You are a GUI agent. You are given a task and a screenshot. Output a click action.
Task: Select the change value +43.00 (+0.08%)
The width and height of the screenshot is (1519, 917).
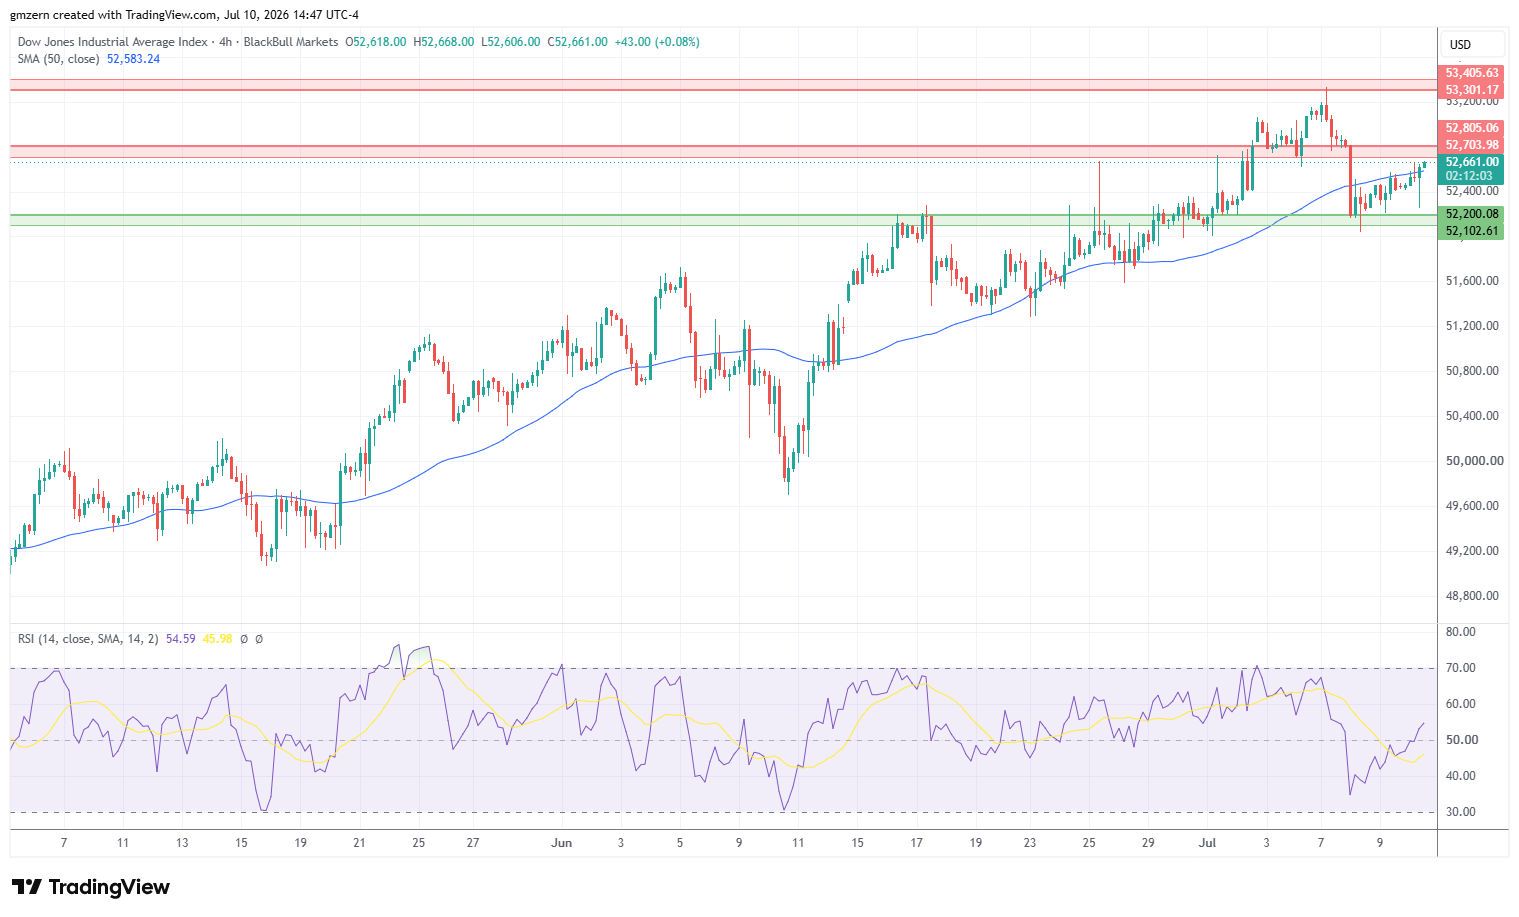tap(657, 42)
